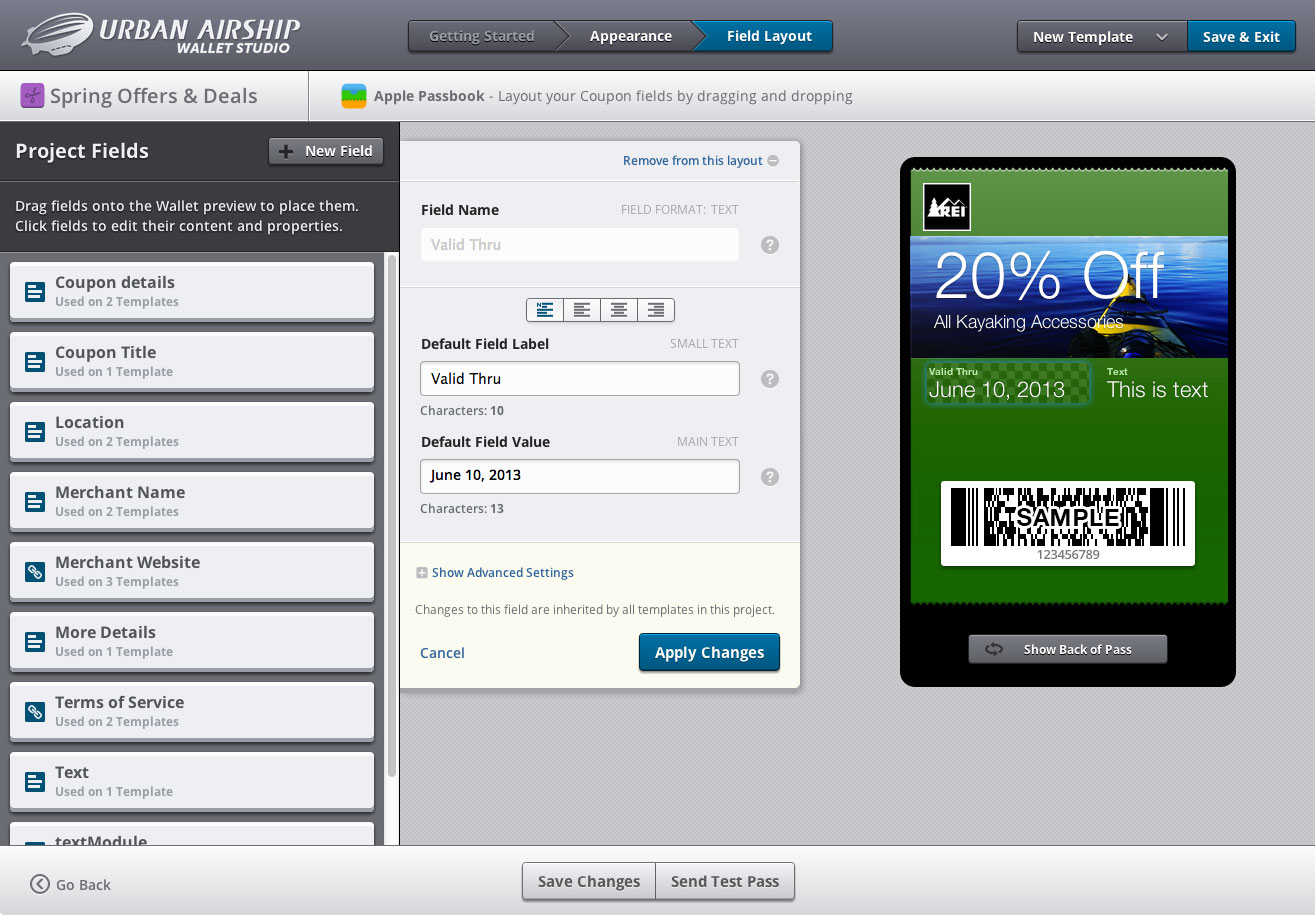Viewport: 1315px width, 915px height.
Task: Select the Terms of Service field card
Action: (192, 712)
